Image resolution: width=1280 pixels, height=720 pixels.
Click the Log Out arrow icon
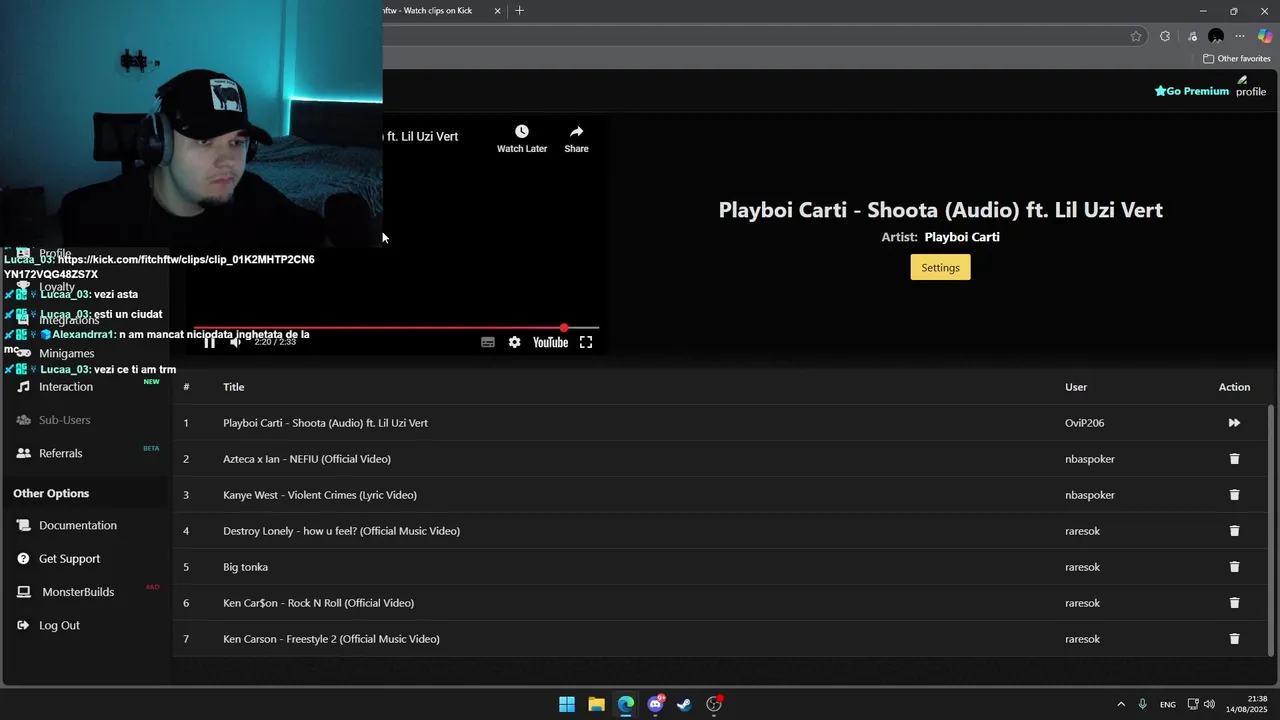pyautogui.click(x=24, y=625)
